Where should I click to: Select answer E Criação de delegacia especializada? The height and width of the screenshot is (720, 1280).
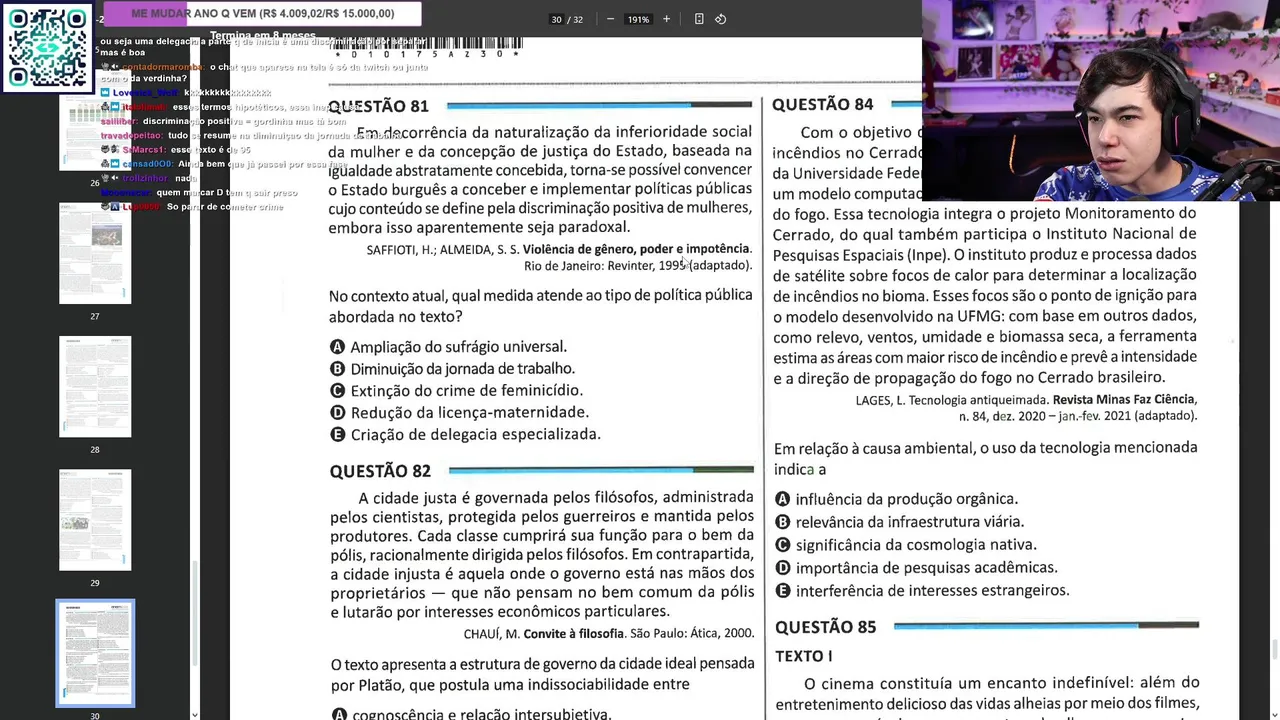click(x=465, y=435)
